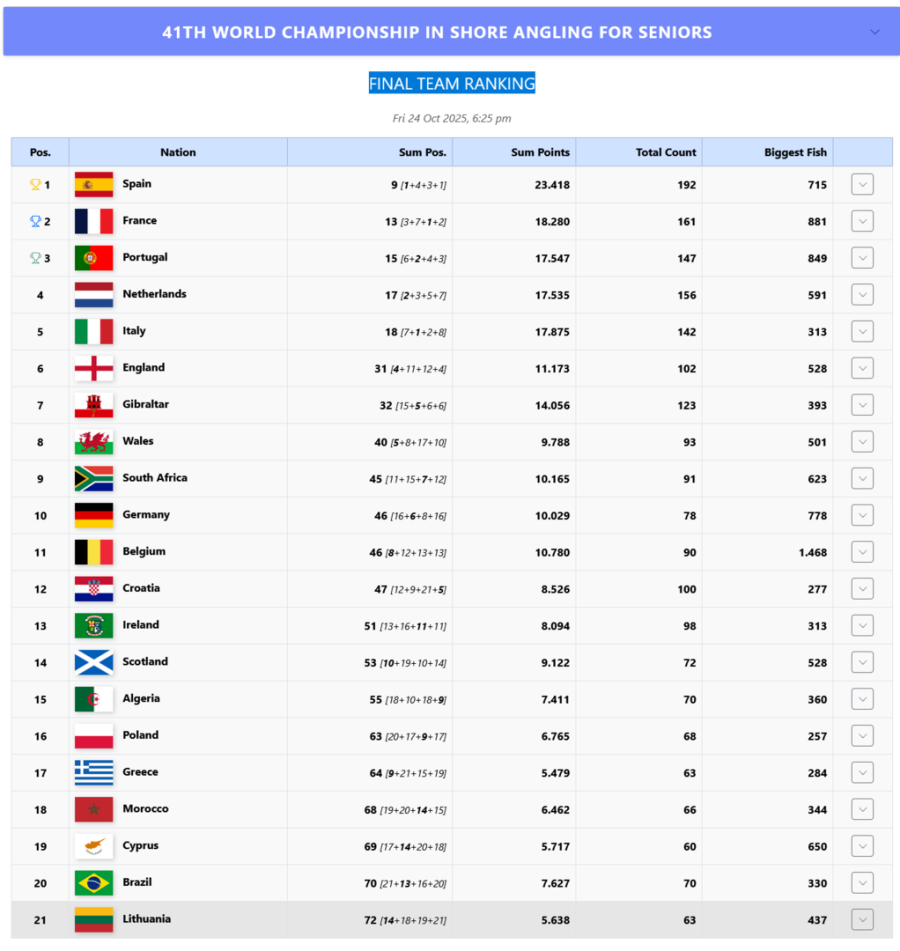Expand Lithuania's row details arrow
Image resolution: width=900 pixels, height=951 pixels.
pos(862,920)
